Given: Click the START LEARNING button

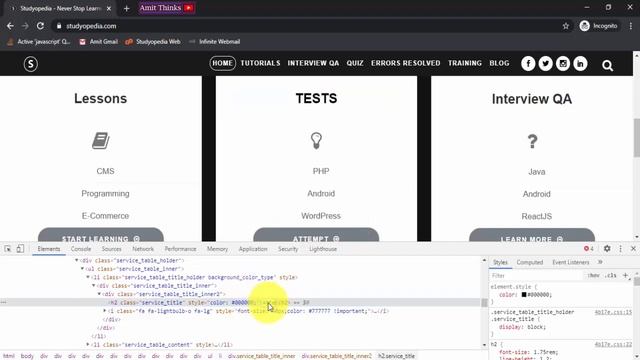Looking at the screenshot, I should coord(101,235).
